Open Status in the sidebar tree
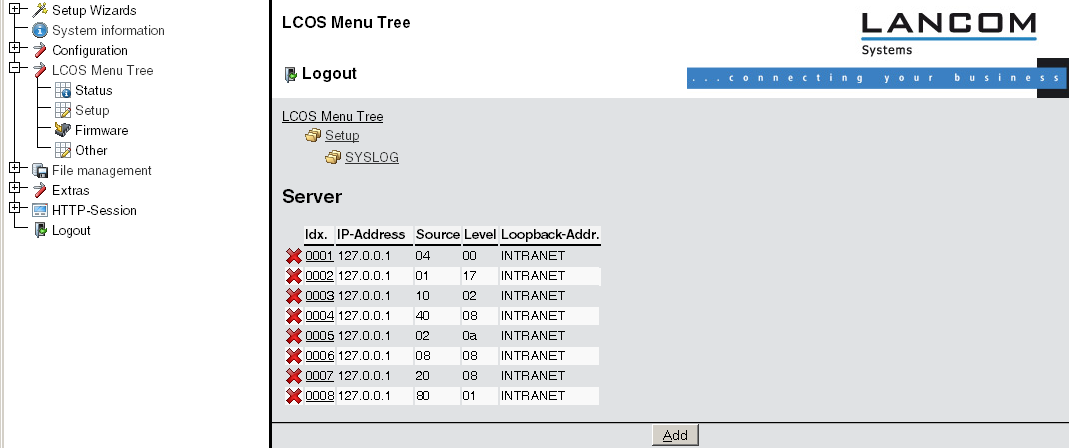The image size is (1069, 448). 93,90
